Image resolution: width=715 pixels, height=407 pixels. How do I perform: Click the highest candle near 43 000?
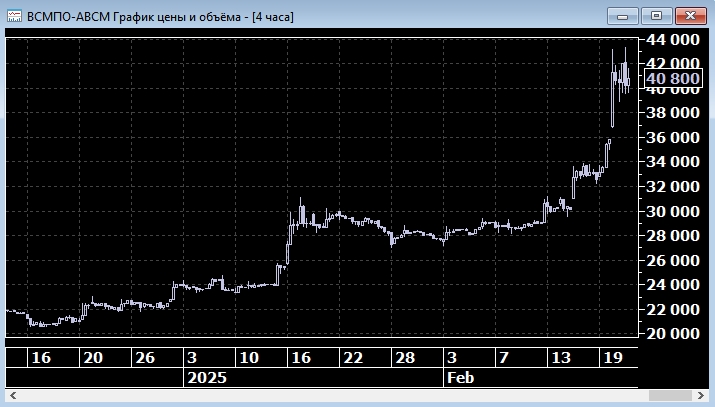(625, 60)
